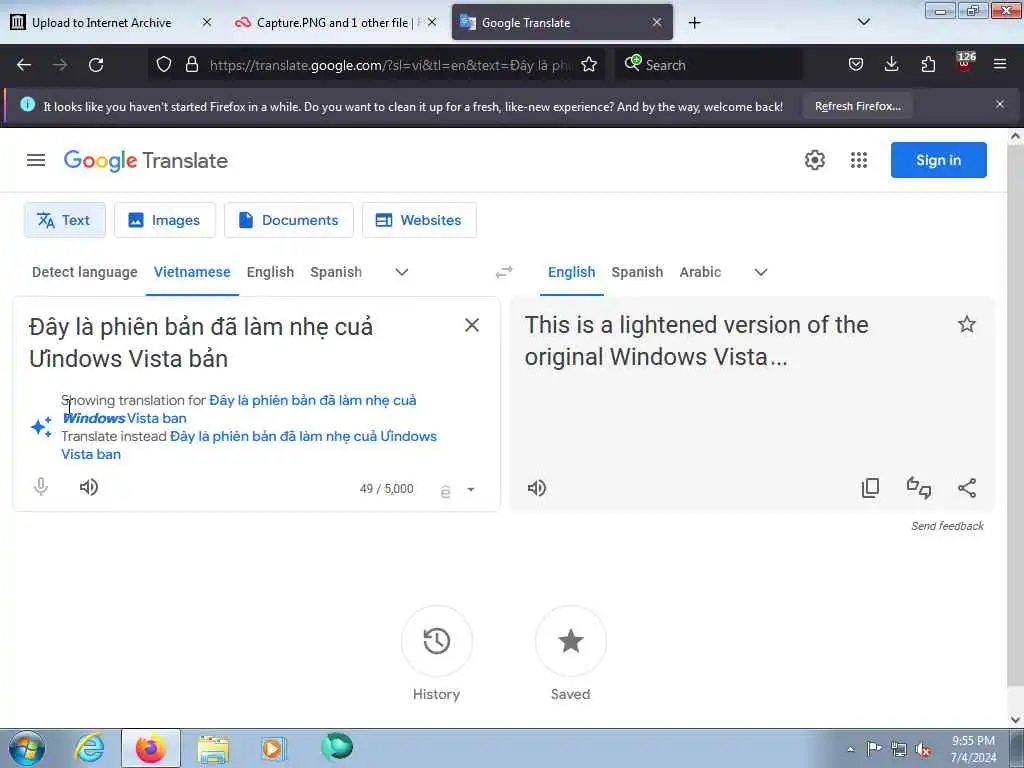Show hidden system tray icons
The width and height of the screenshot is (1024, 768).
pos(850,749)
